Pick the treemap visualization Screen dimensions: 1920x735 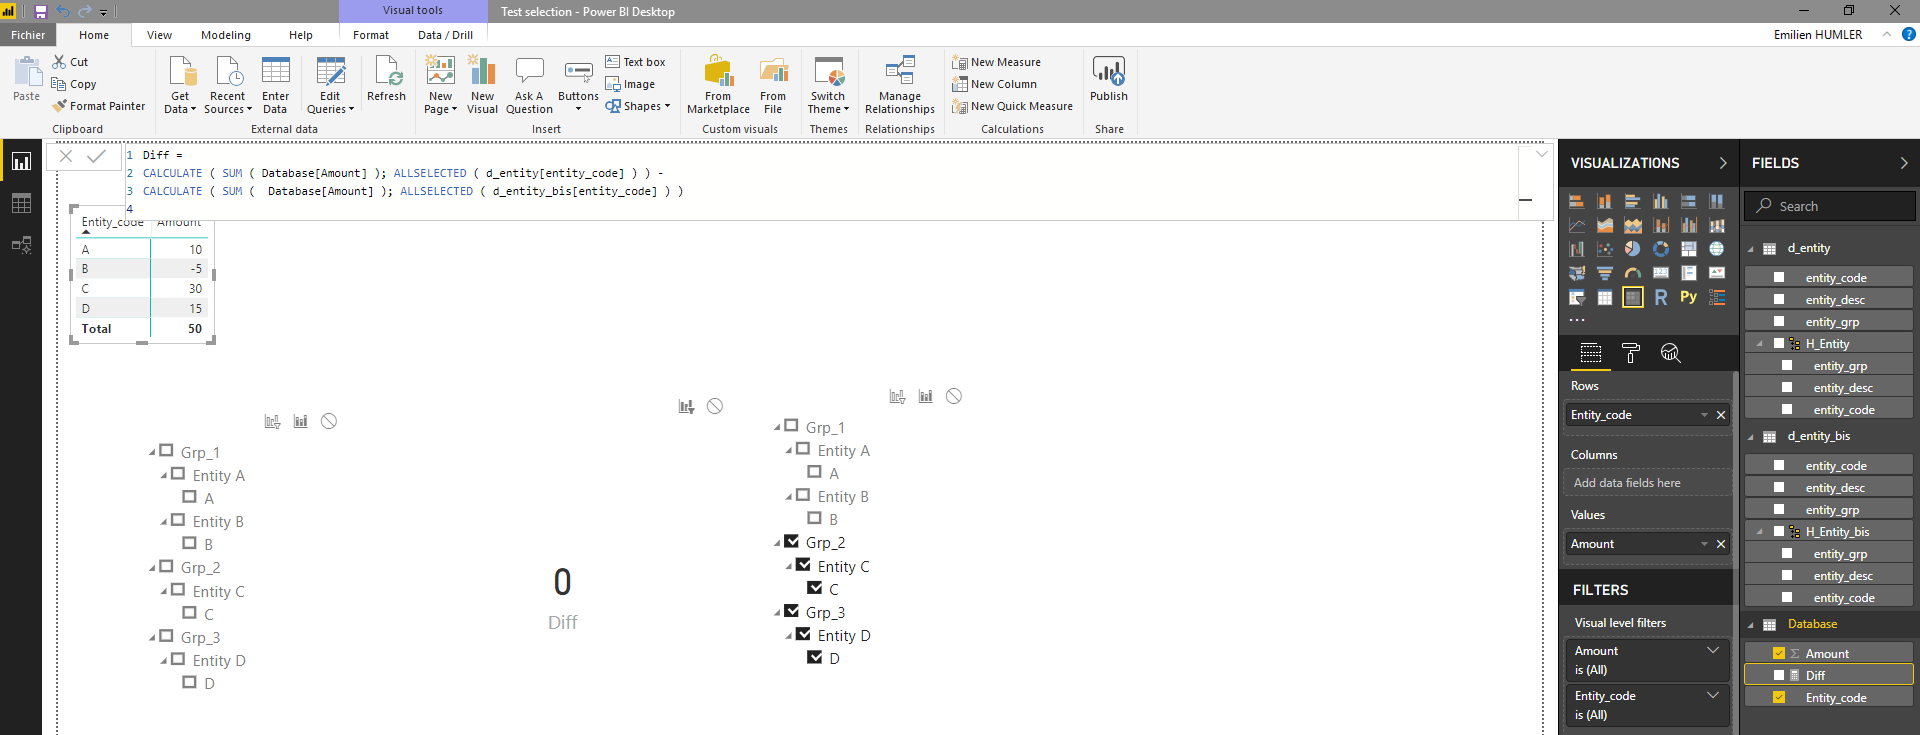[x=1688, y=249]
